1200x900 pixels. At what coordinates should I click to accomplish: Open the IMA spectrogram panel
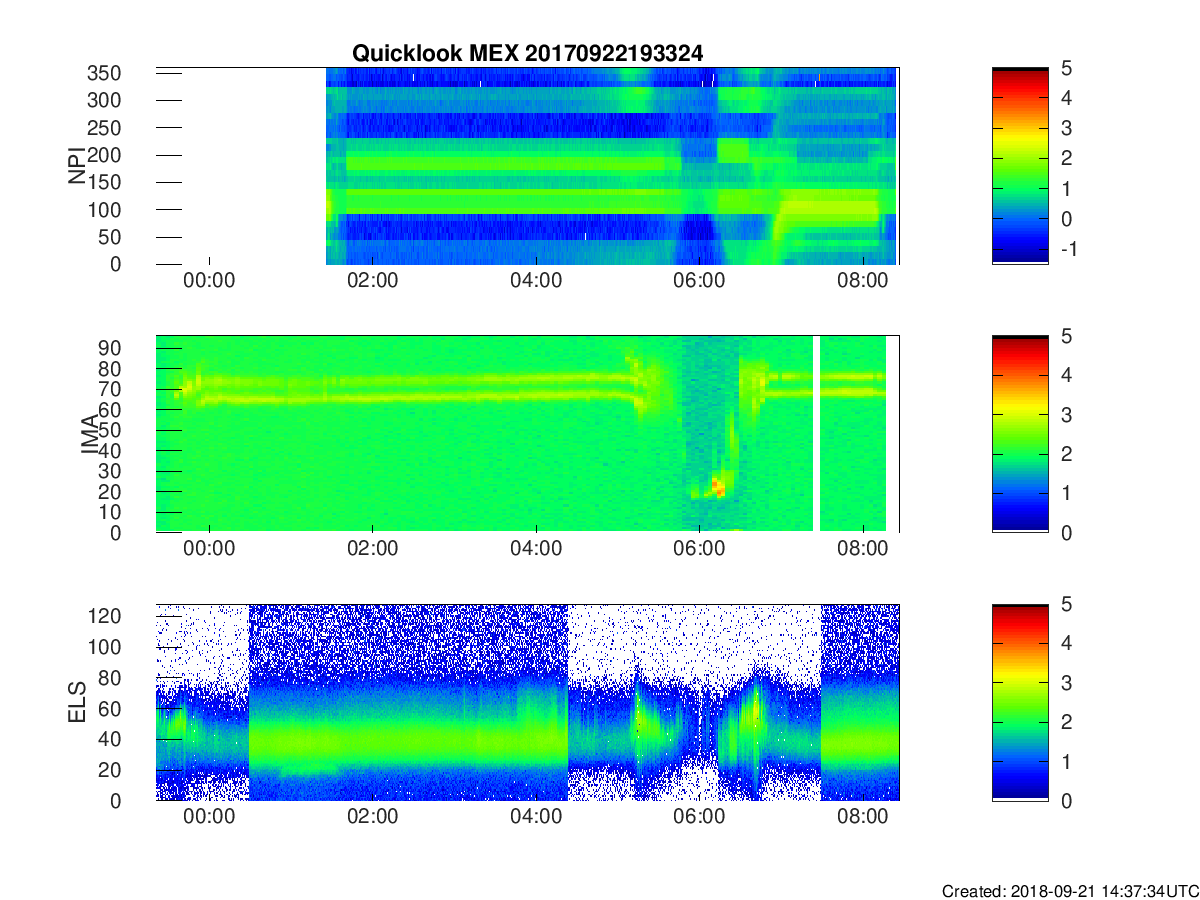coord(527,434)
